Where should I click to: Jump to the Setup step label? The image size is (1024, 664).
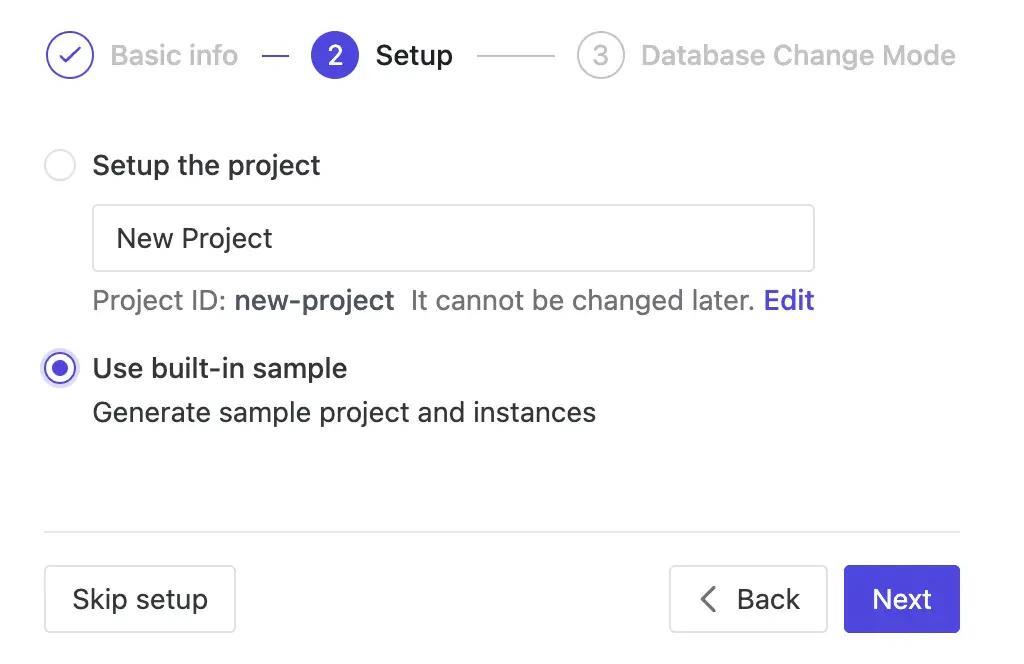[x=414, y=55]
